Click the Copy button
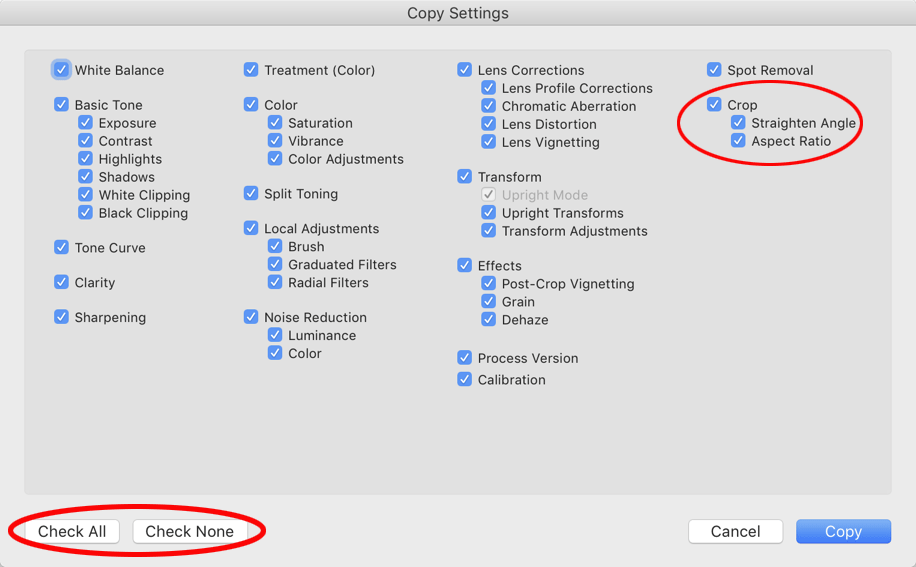 coord(843,531)
